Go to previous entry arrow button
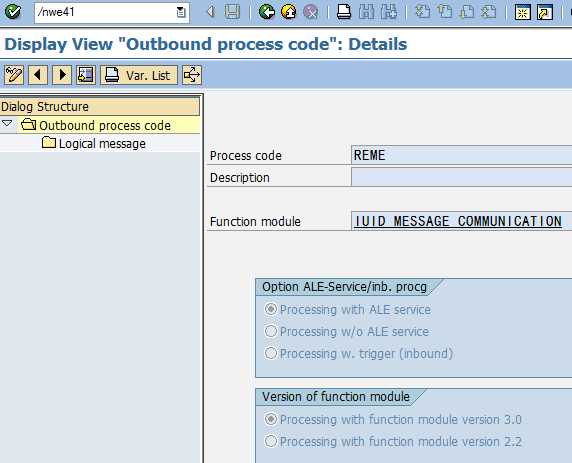Viewport: 572px width, 463px height. pos(38,75)
